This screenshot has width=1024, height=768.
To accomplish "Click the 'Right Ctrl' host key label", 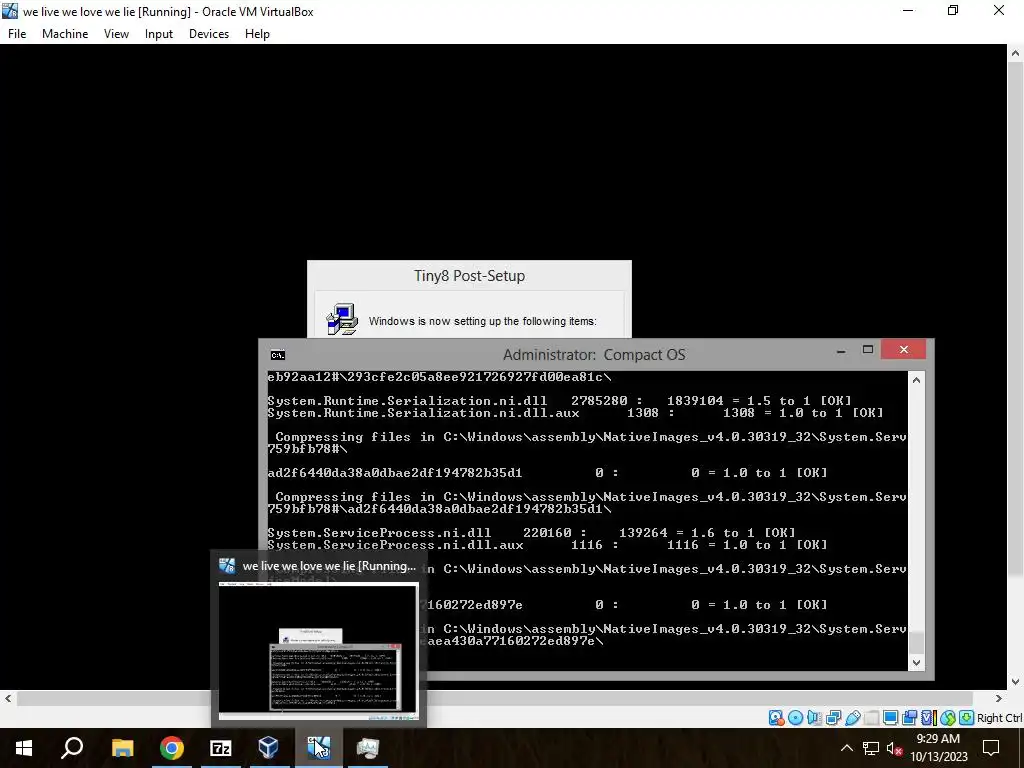I will tap(1000, 718).
